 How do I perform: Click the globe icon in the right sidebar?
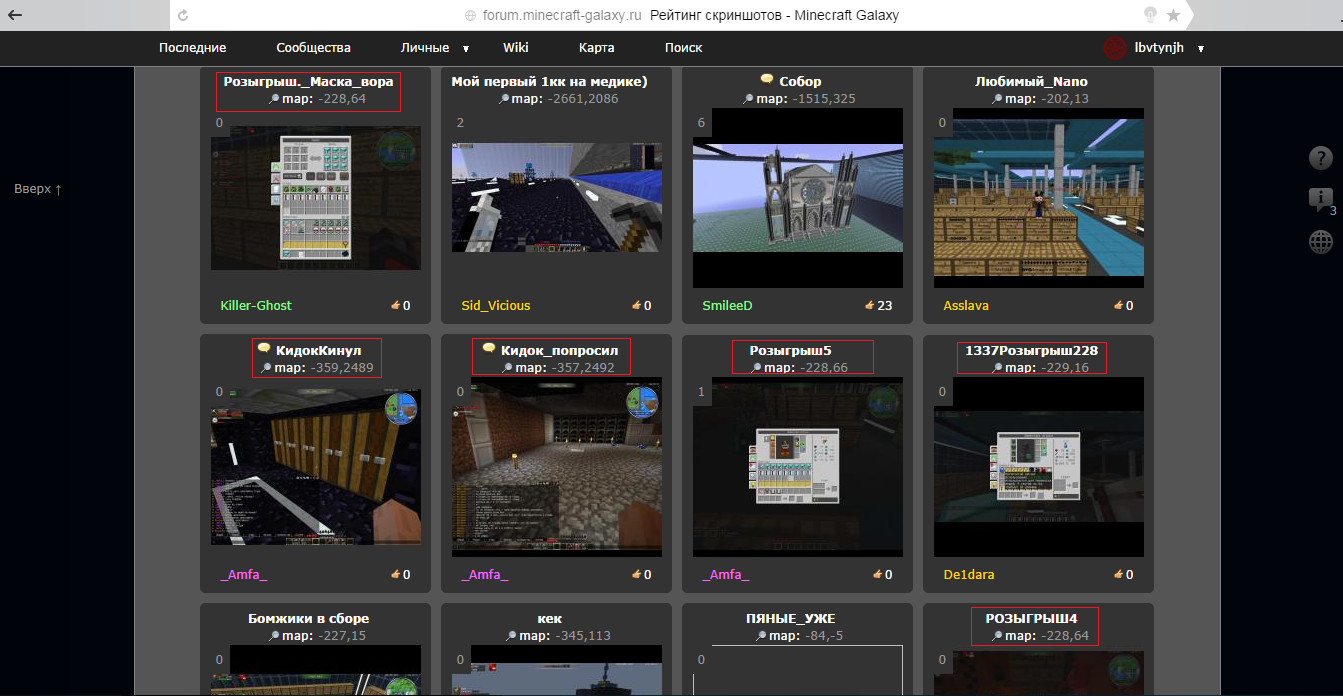point(1321,241)
